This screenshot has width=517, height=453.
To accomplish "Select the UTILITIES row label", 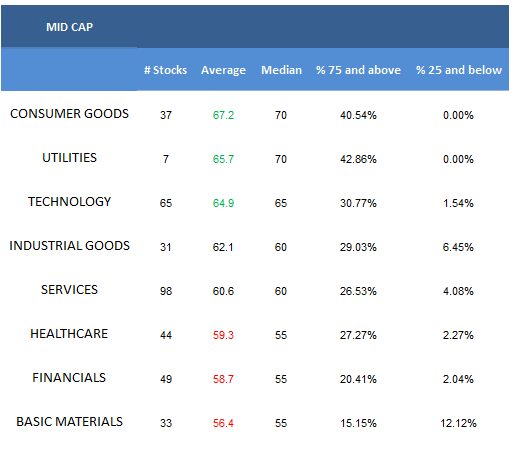I will (69, 158).
